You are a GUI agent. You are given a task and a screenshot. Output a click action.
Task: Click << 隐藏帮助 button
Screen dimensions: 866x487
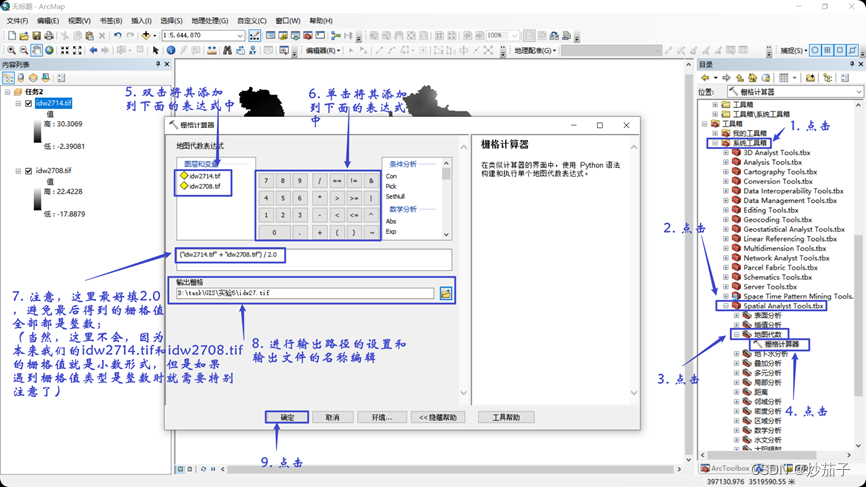click(x=438, y=417)
